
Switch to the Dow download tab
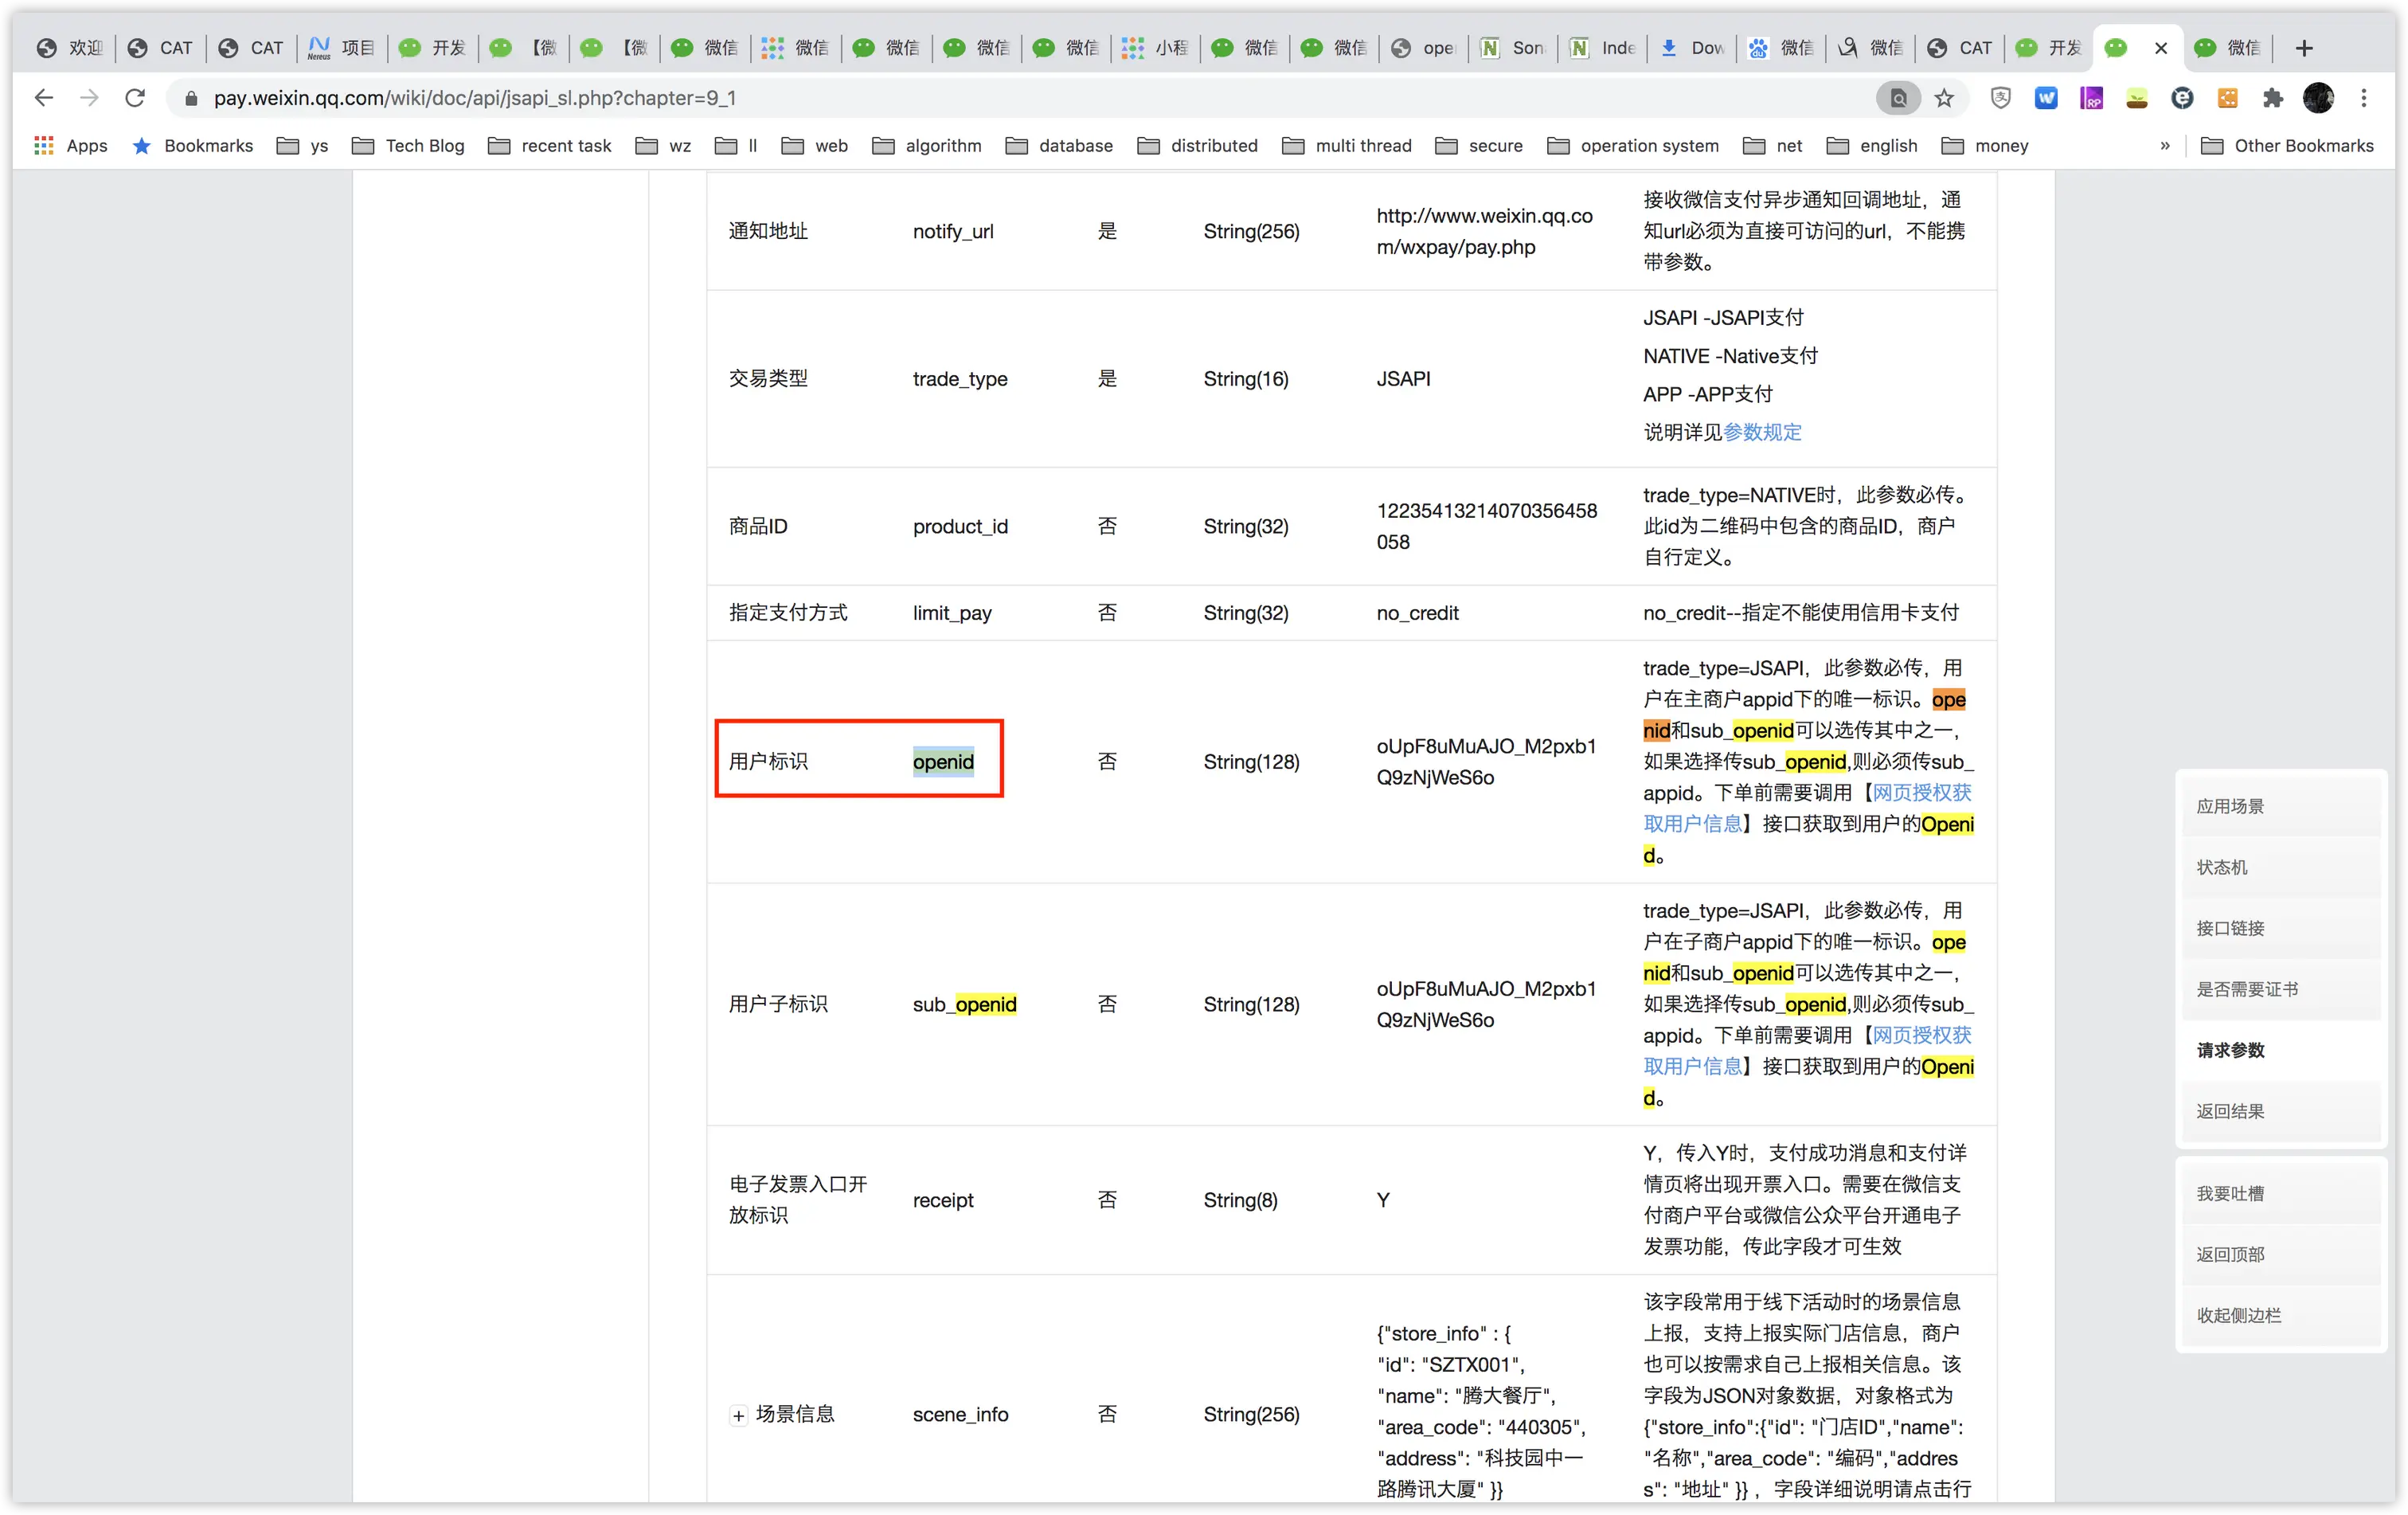click(x=1692, y=48)
